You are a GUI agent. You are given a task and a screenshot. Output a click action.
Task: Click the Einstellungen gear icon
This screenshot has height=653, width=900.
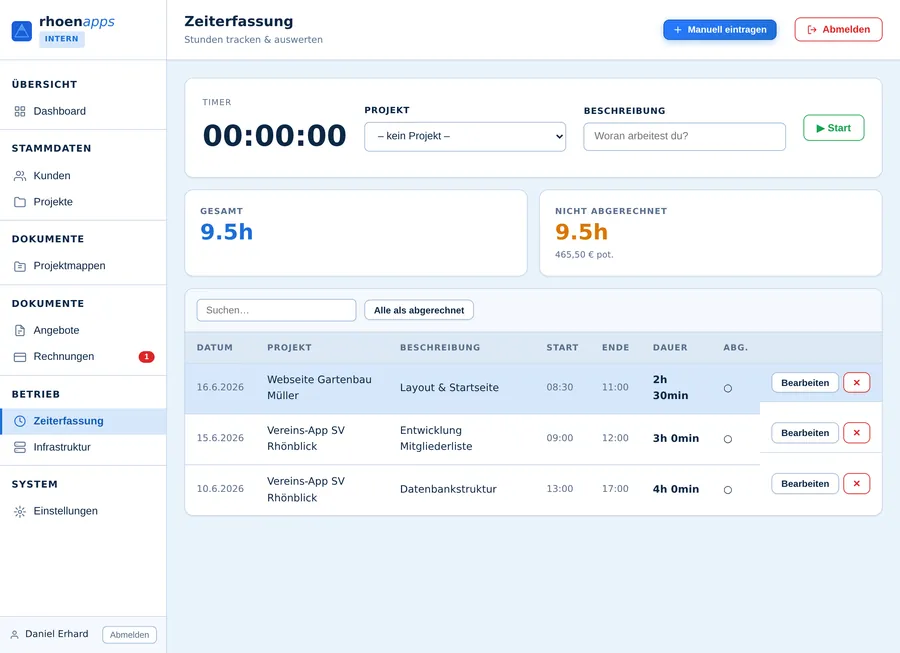20,511
